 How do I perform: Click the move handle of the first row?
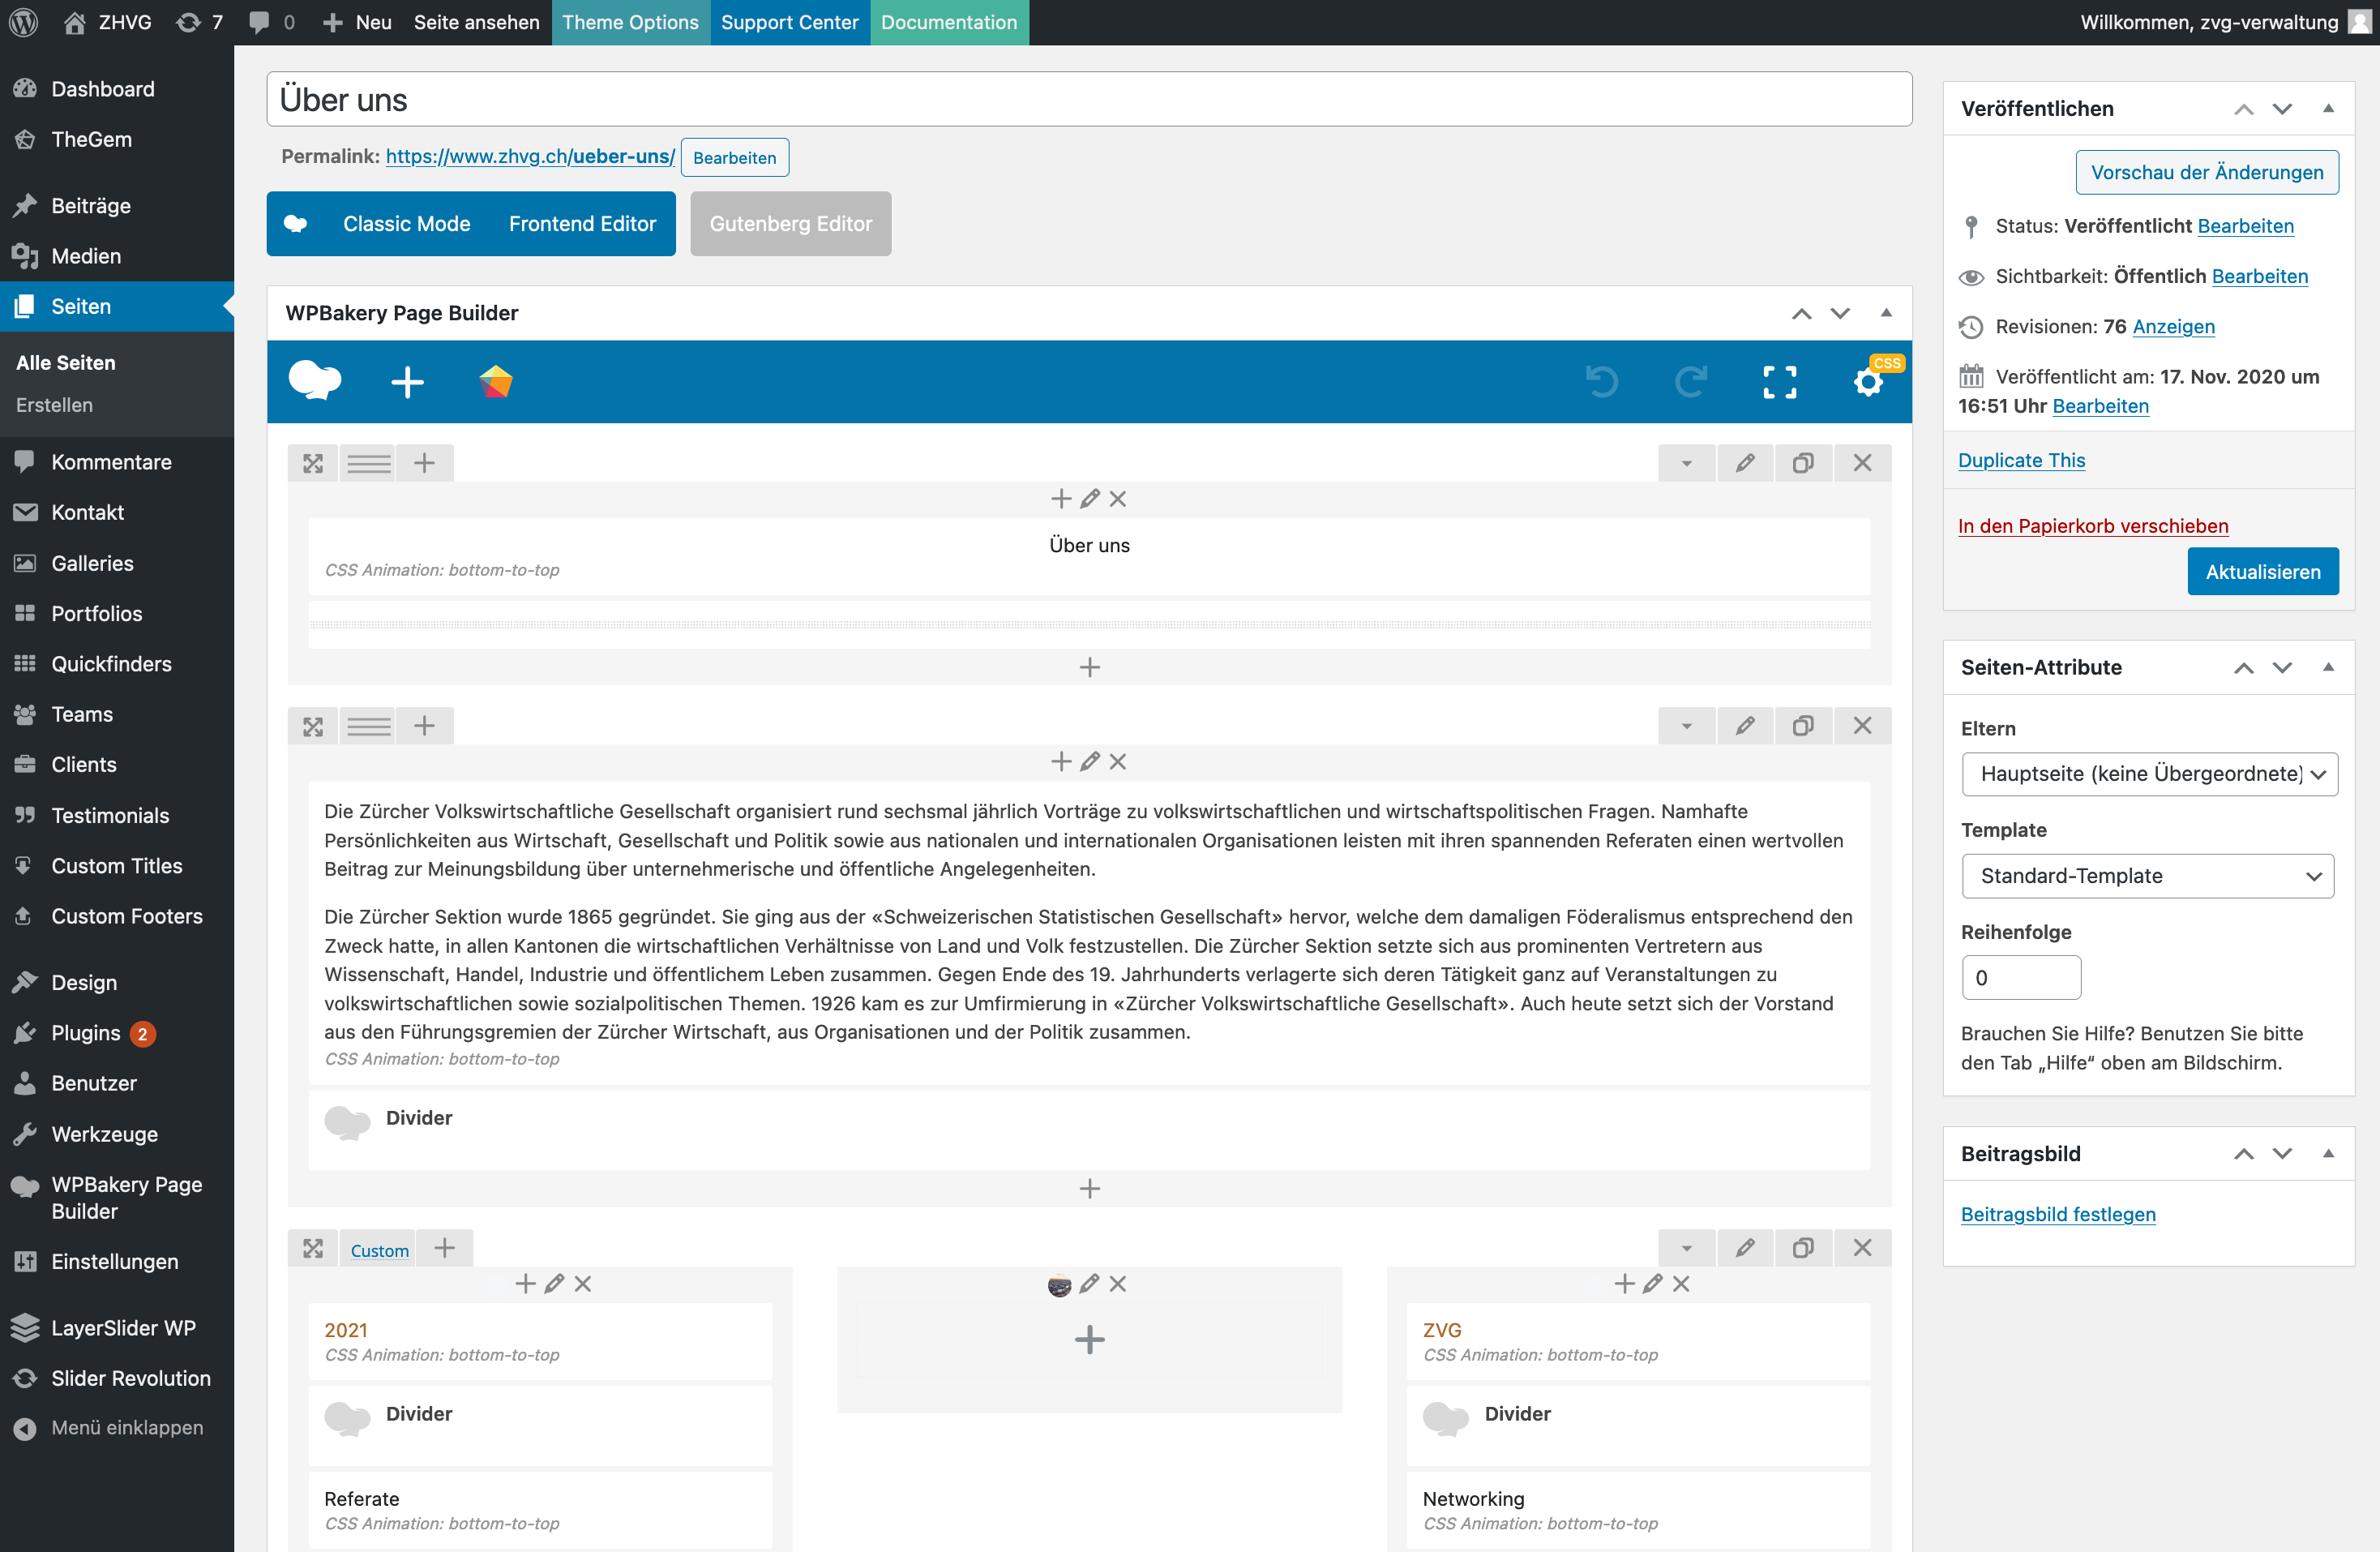[x=313, y=463]
